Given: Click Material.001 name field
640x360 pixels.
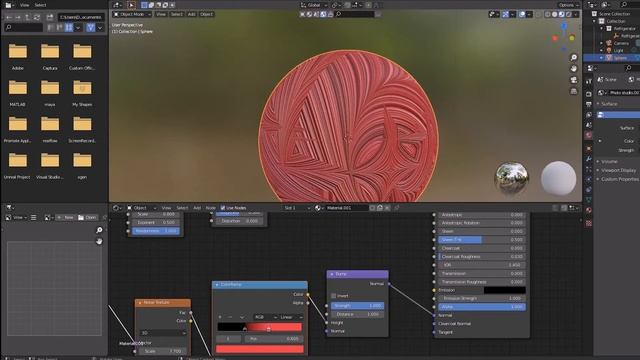Looking at the screenshot, I should click(346, 208).
